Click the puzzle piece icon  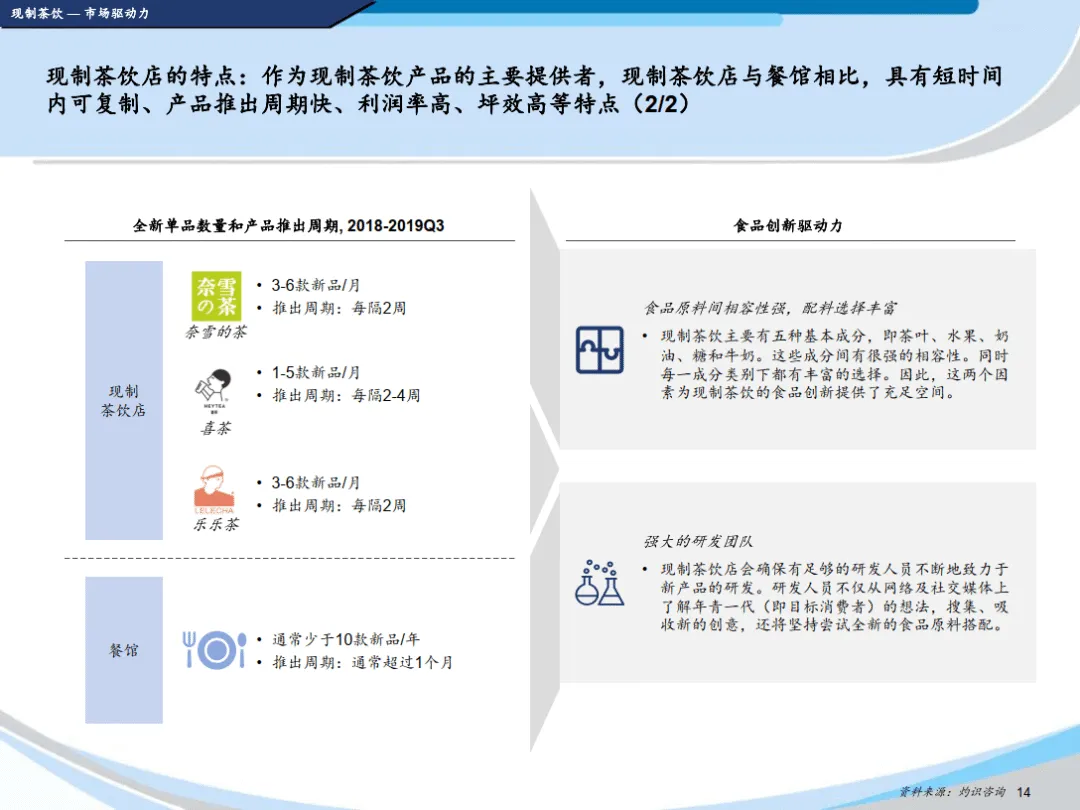(599, 350)
